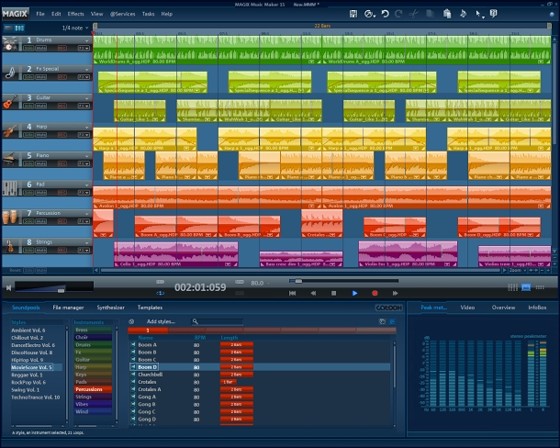This screenshot has width=560, height=448.
Task: Arm record on Fx Special track
Action: pos(62,77)
